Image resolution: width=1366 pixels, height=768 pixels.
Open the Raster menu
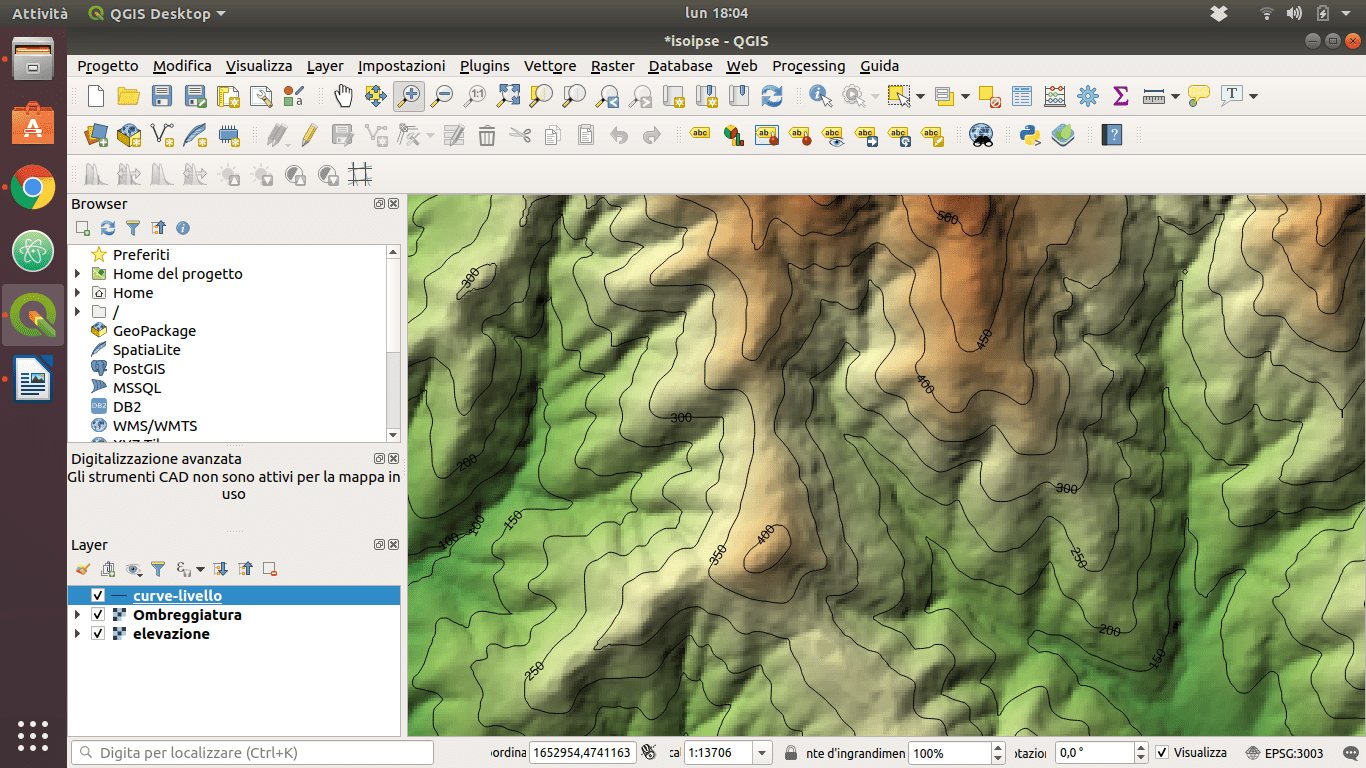tap(613, 66)
